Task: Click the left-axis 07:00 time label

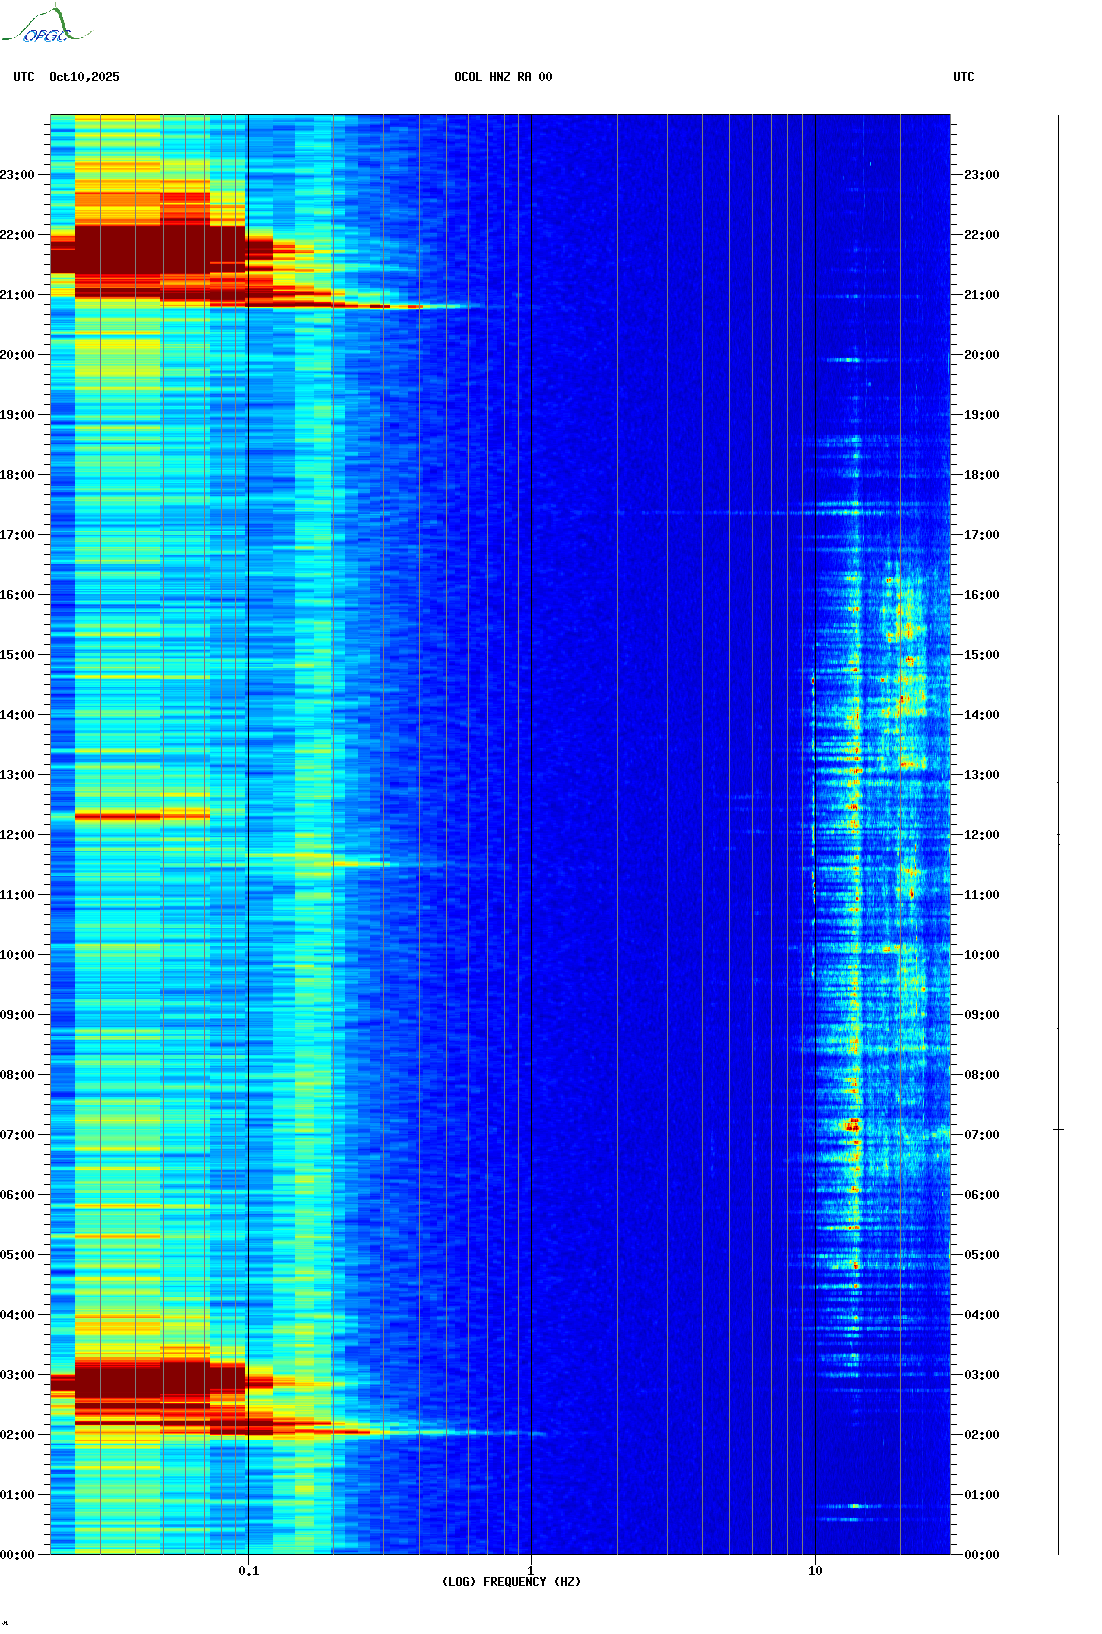Action: click(x=17, y=1135)
